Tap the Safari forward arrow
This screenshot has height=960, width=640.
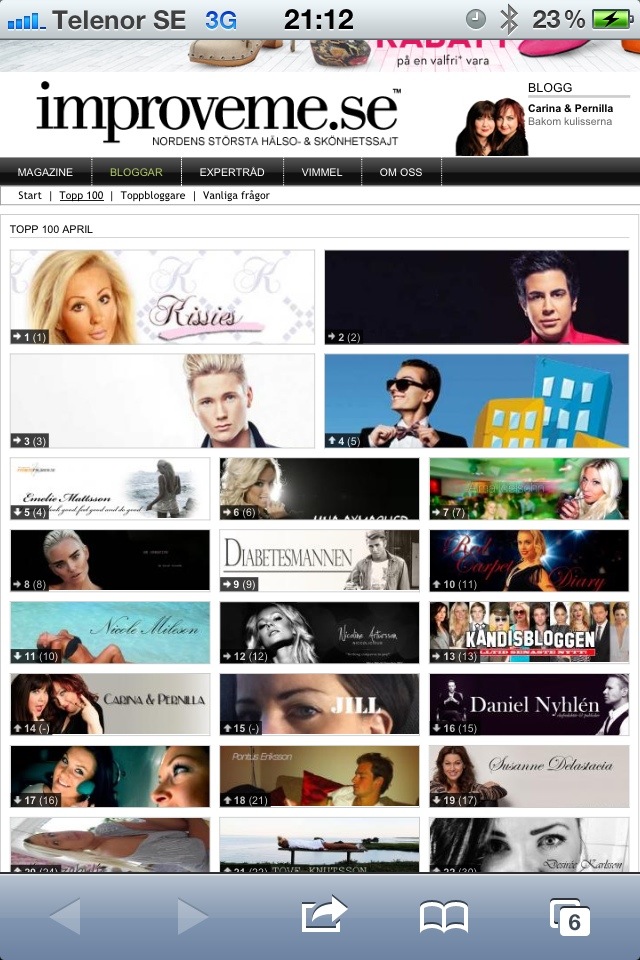(192, 916)
